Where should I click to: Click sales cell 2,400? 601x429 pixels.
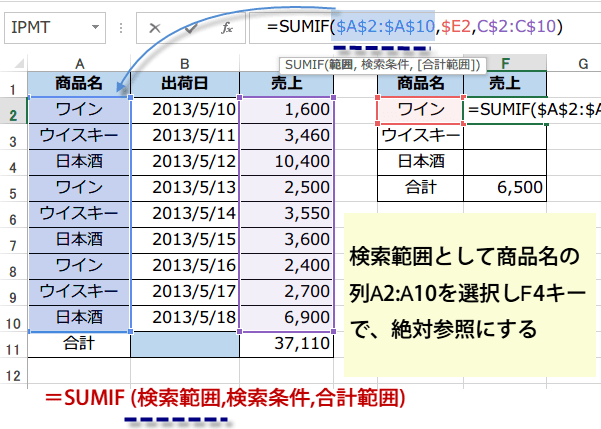pyautogui.click(x=286, y=266)
